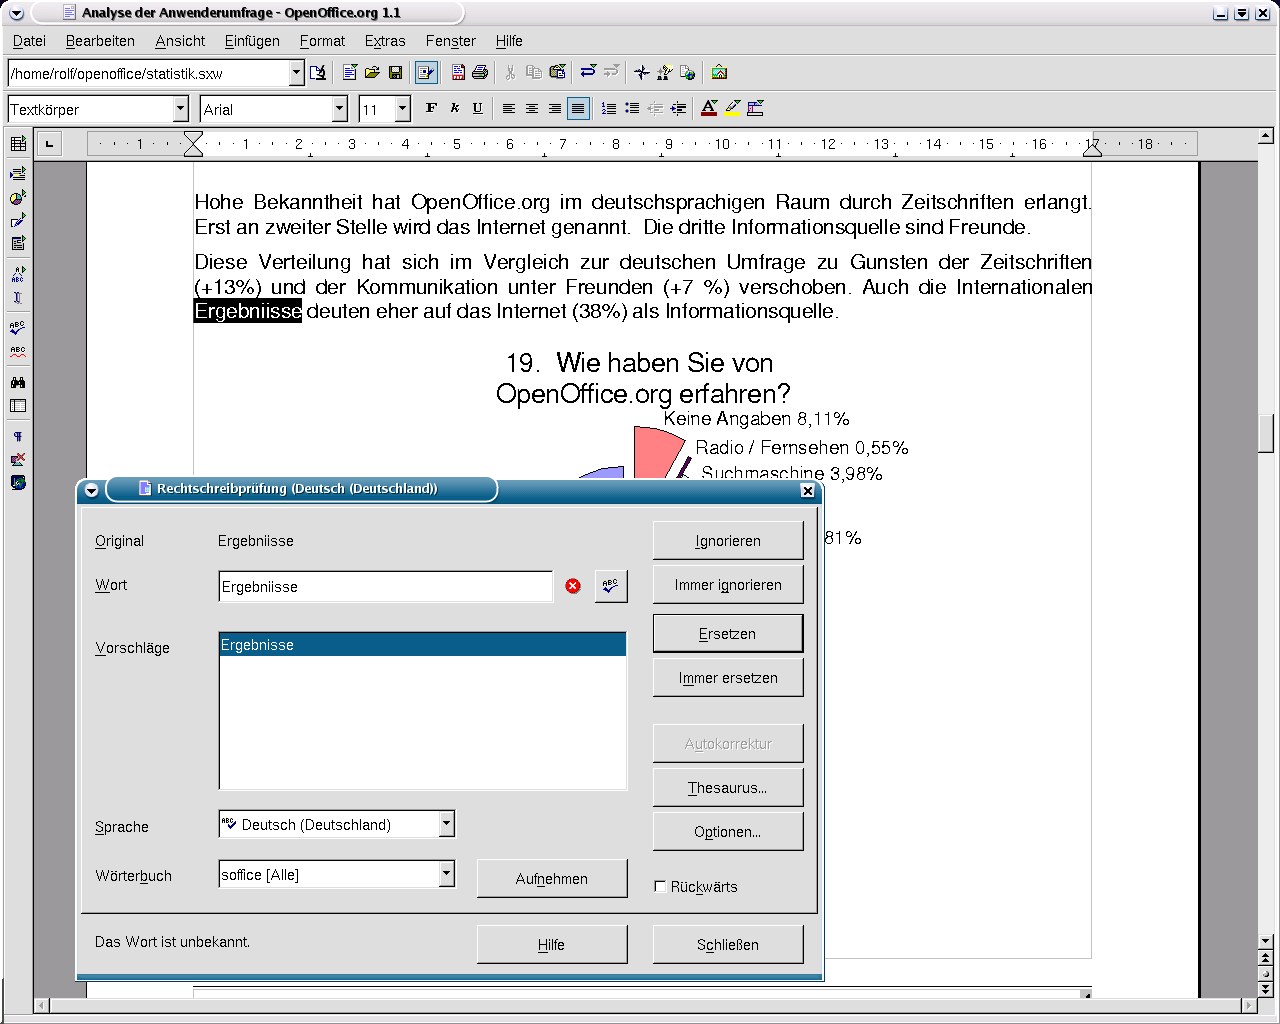Click the Save document icon
Screen dimensions: 1280x1024
(395, 73)
